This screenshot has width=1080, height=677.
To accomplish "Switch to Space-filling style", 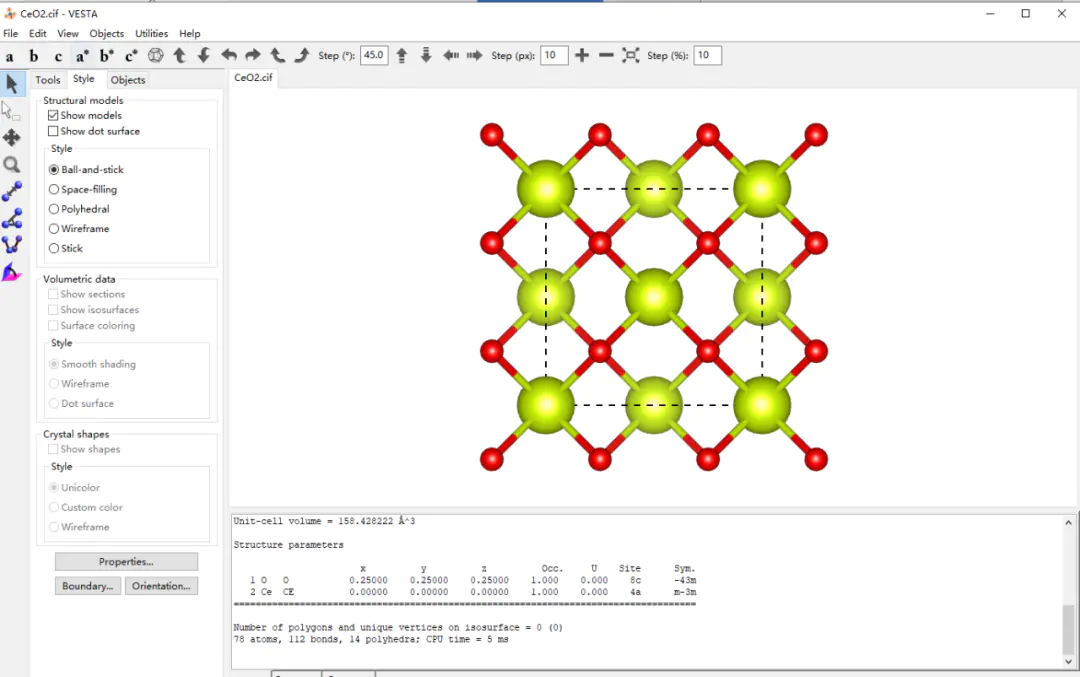I will 54,190.
